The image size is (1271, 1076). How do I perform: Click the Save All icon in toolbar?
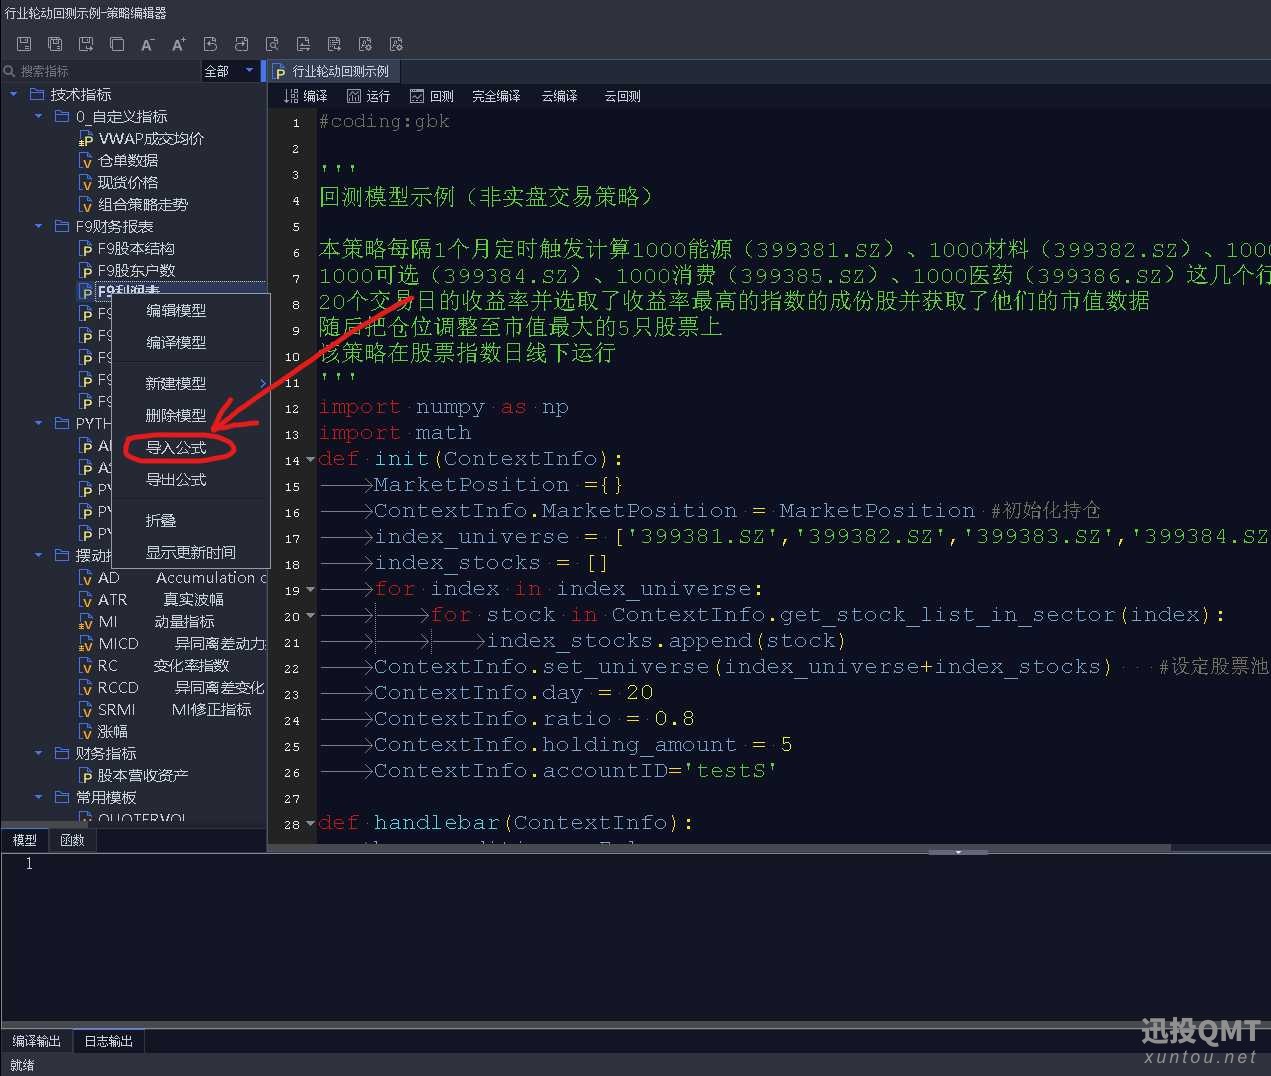pos(55,44)
